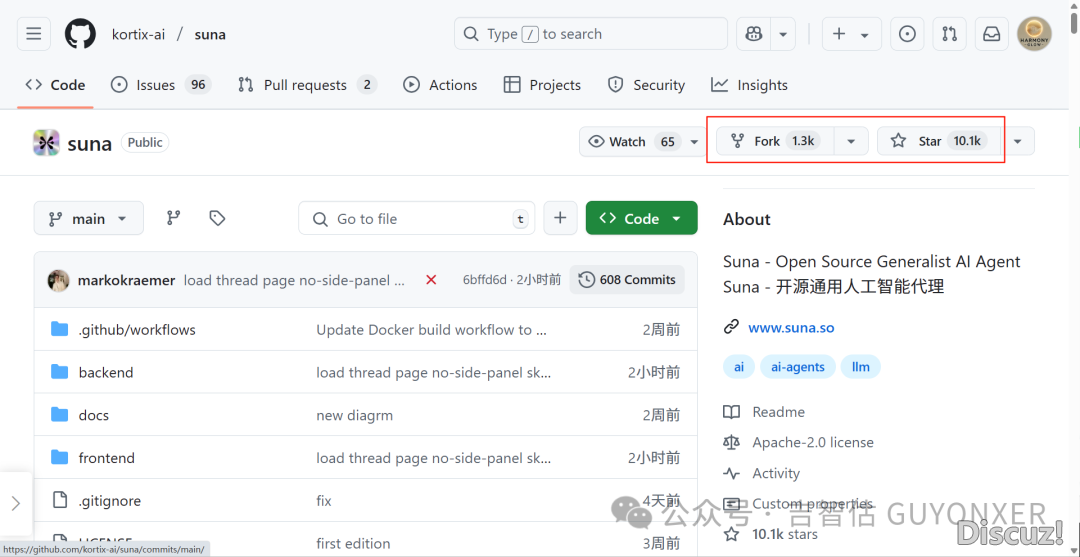Open the hamburger navigation menu

[34, 34]
